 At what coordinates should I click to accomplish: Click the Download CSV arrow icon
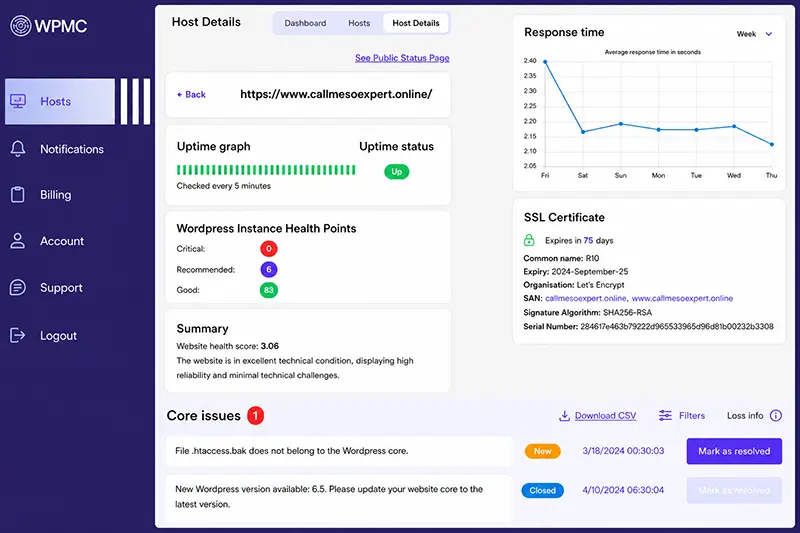564,416
